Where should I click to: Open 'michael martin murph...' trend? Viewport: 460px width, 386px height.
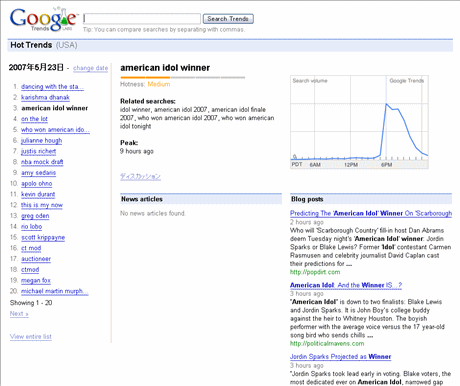pos(55,291)
